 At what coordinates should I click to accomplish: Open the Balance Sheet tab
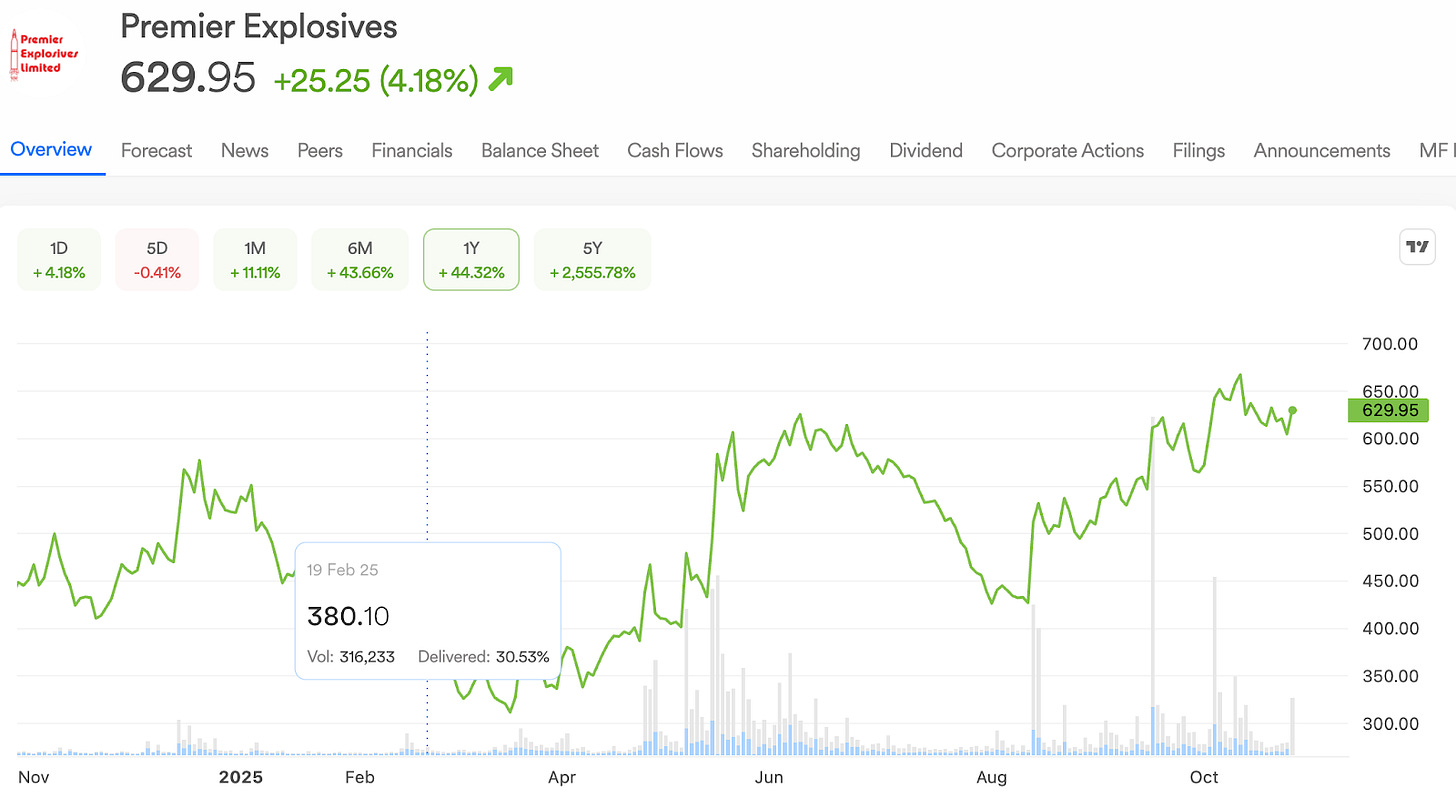coord(540,151)
